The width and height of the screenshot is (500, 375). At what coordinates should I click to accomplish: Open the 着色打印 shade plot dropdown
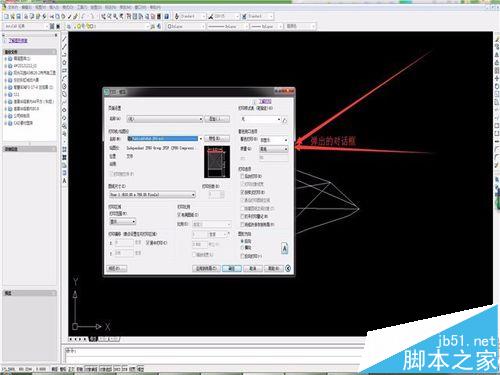[274, 140]
